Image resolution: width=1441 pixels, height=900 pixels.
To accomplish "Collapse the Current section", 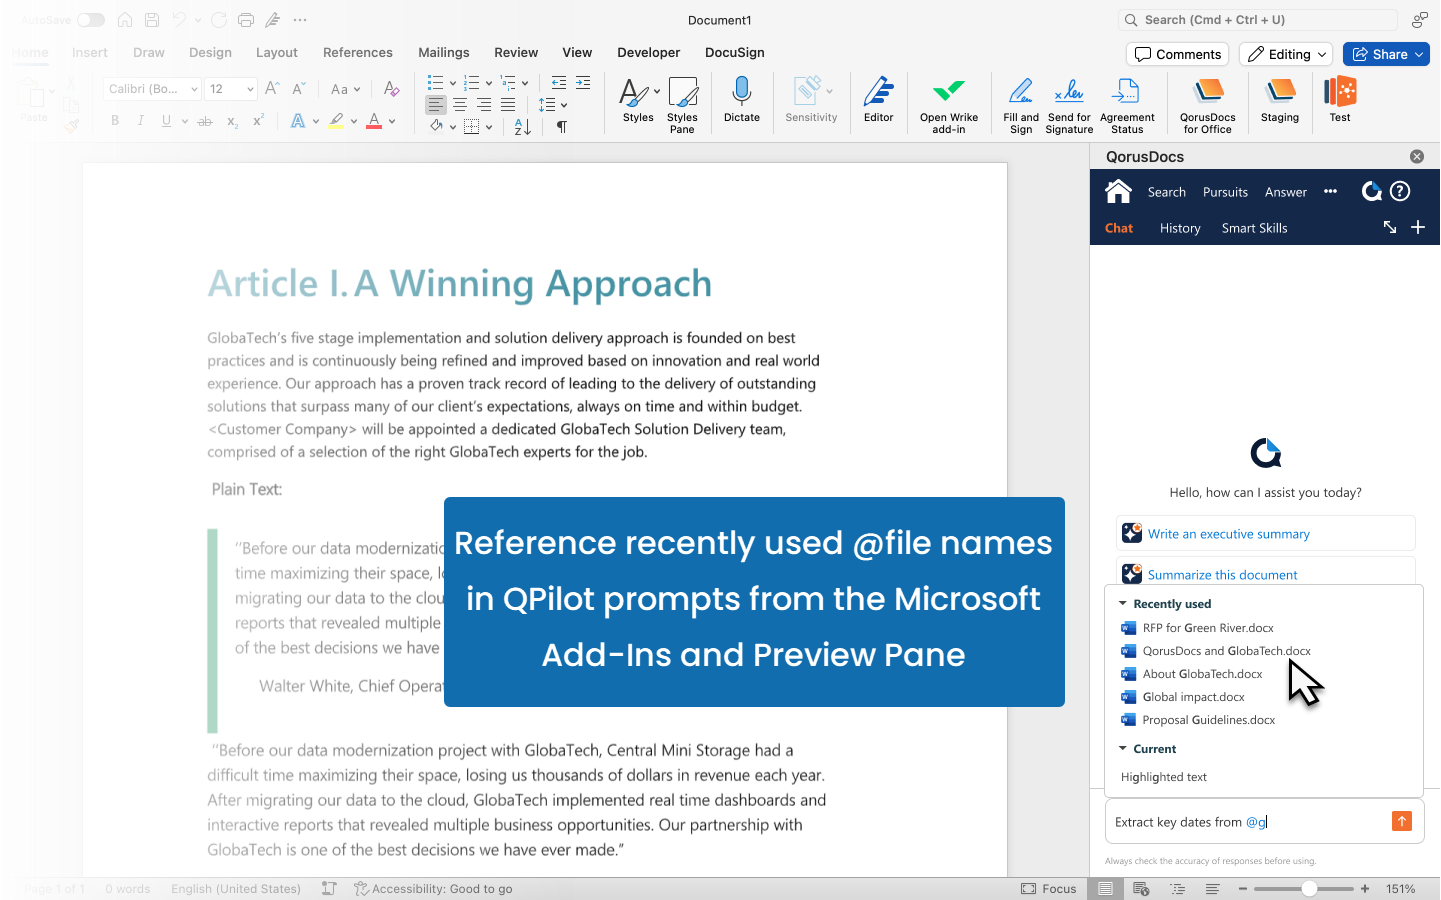I will click(x=1122, y=749).
